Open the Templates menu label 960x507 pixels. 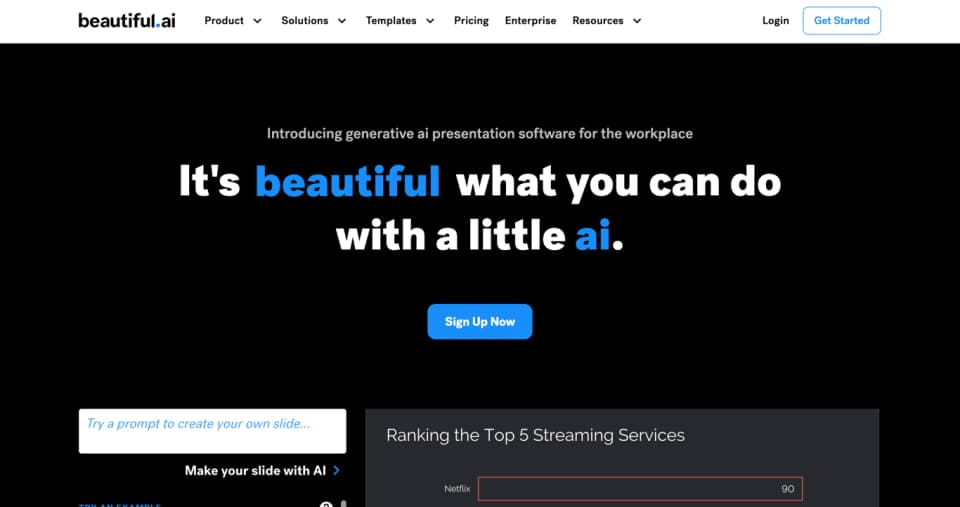click(391, 20)
